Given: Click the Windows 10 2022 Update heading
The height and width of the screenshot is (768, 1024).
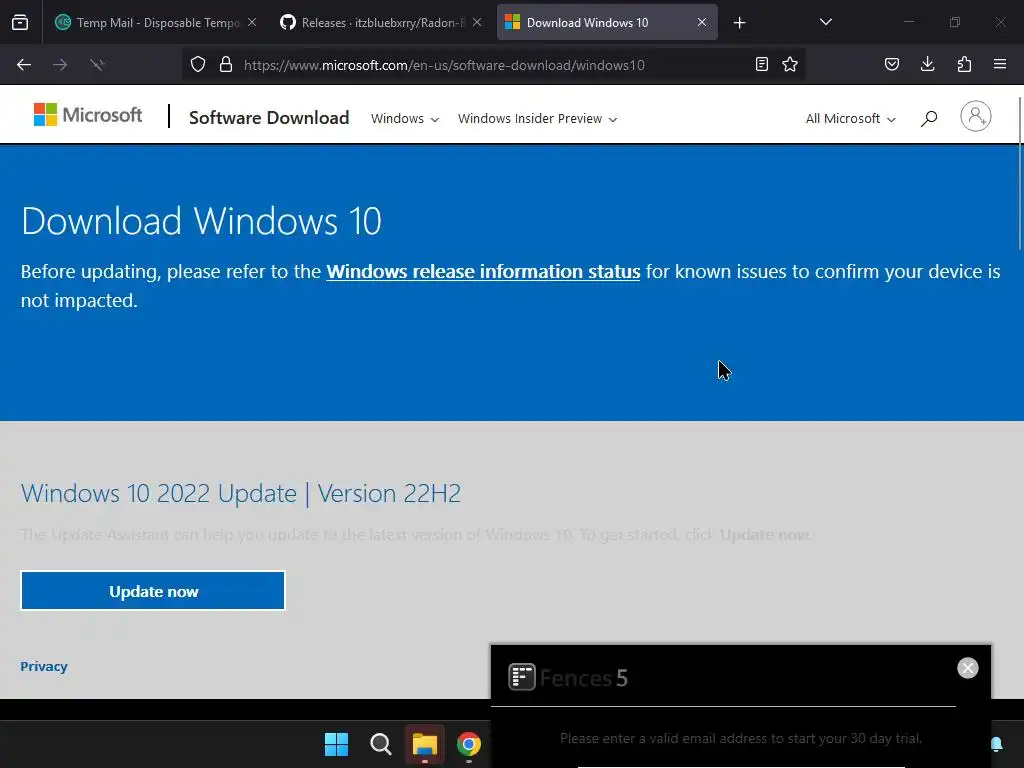Looking at the screenshot, I should pos(241,494).
